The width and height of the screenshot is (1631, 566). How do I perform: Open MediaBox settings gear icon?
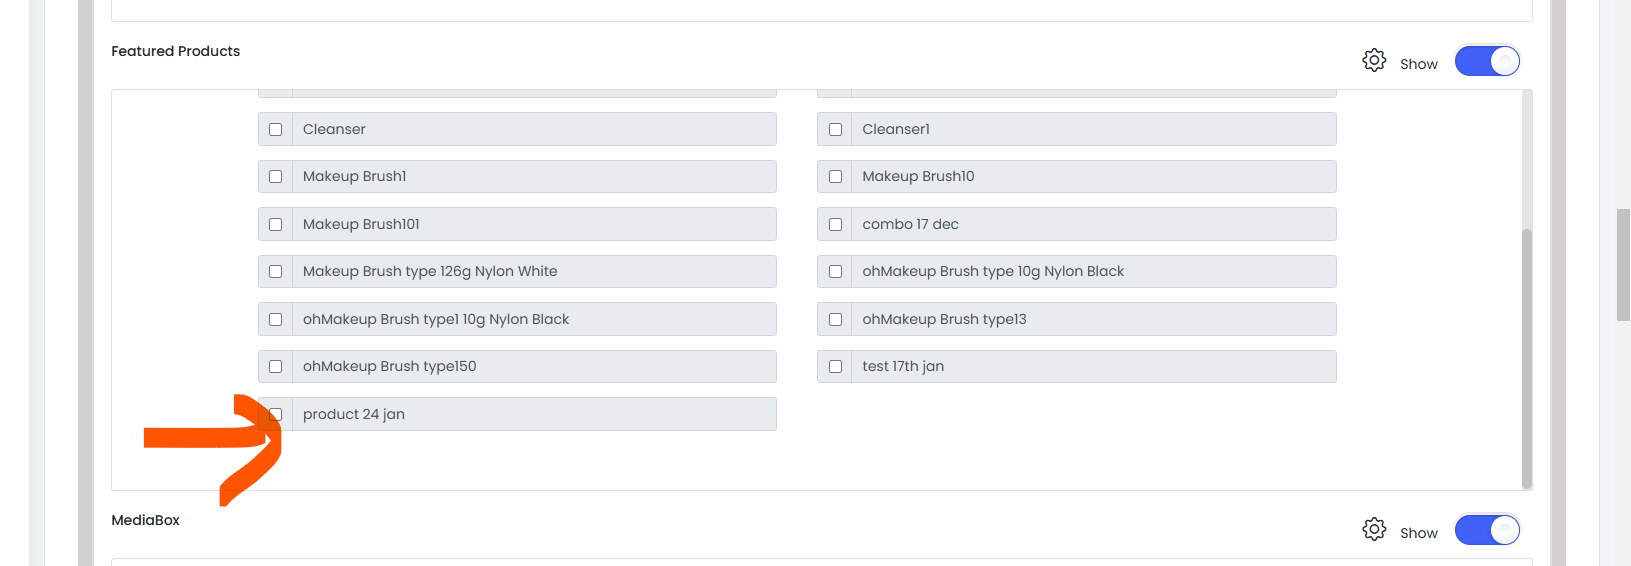click(1374, 529)
